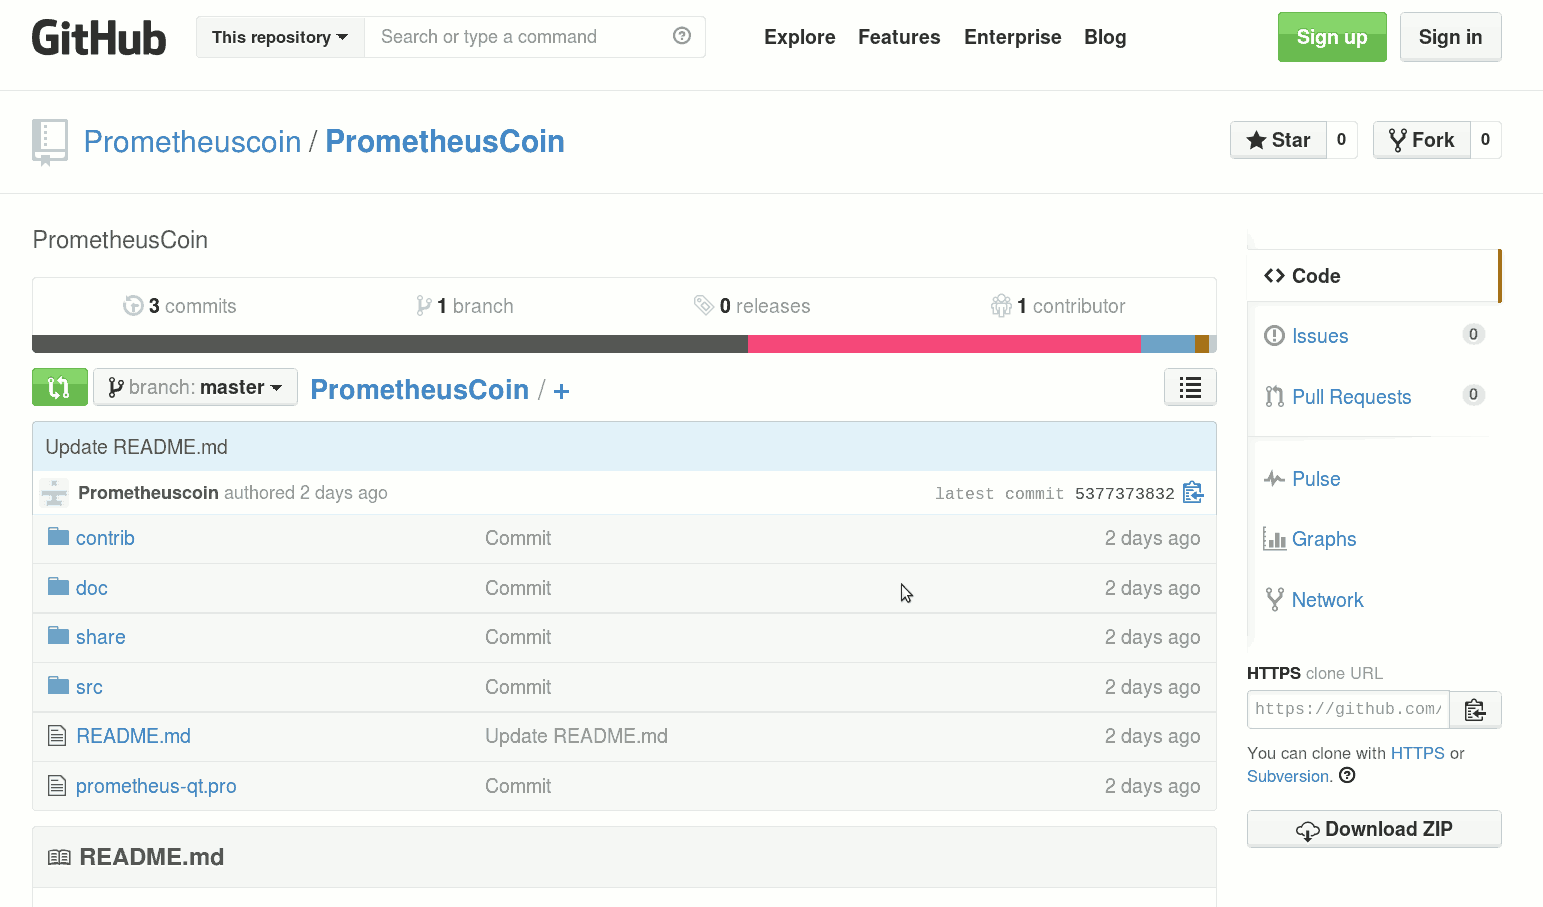This screenshot has height=907, width=1543.
Task: Click the HTTPS clone URL text field
Action: 1348,710
